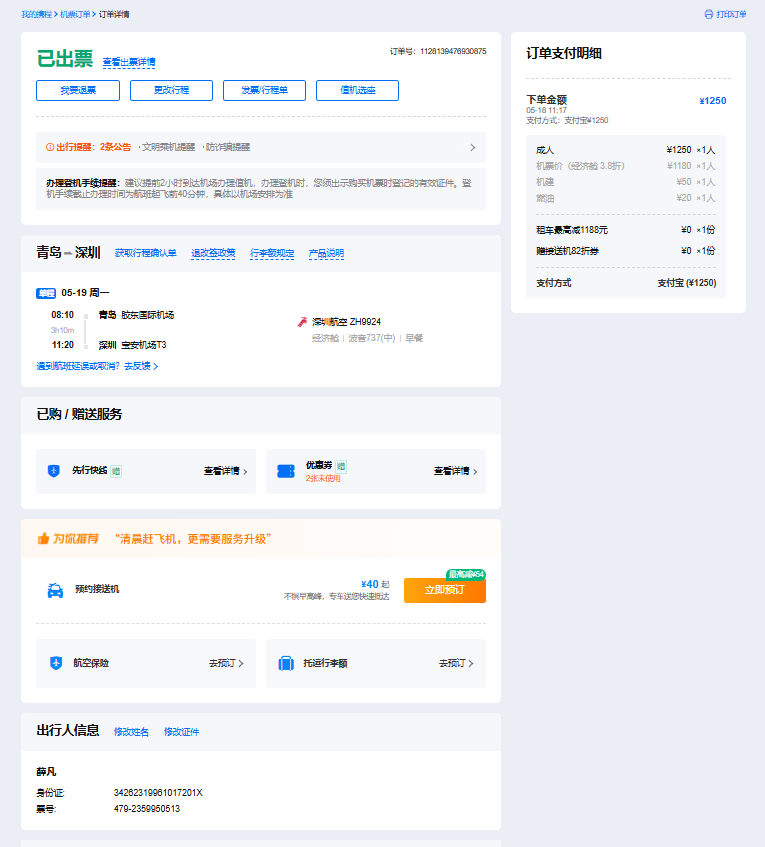Open 去预订 for 航空保险

[x=226, y=663]
